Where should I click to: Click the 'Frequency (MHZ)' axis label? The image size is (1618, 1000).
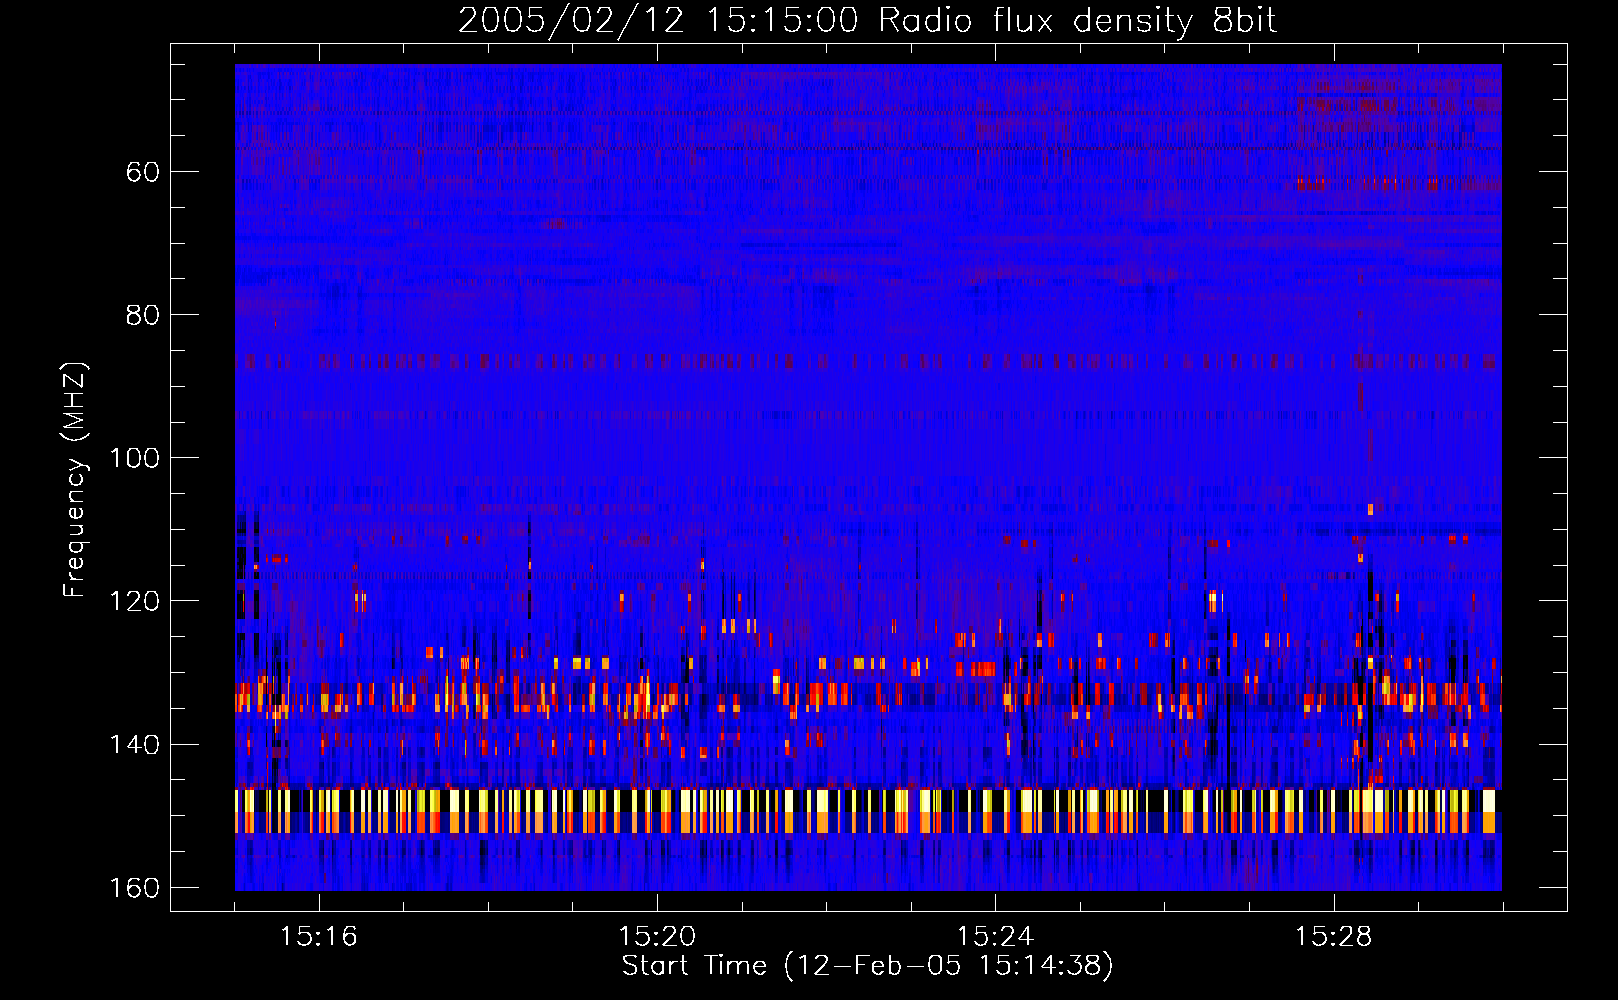click(x=75, y=480)
